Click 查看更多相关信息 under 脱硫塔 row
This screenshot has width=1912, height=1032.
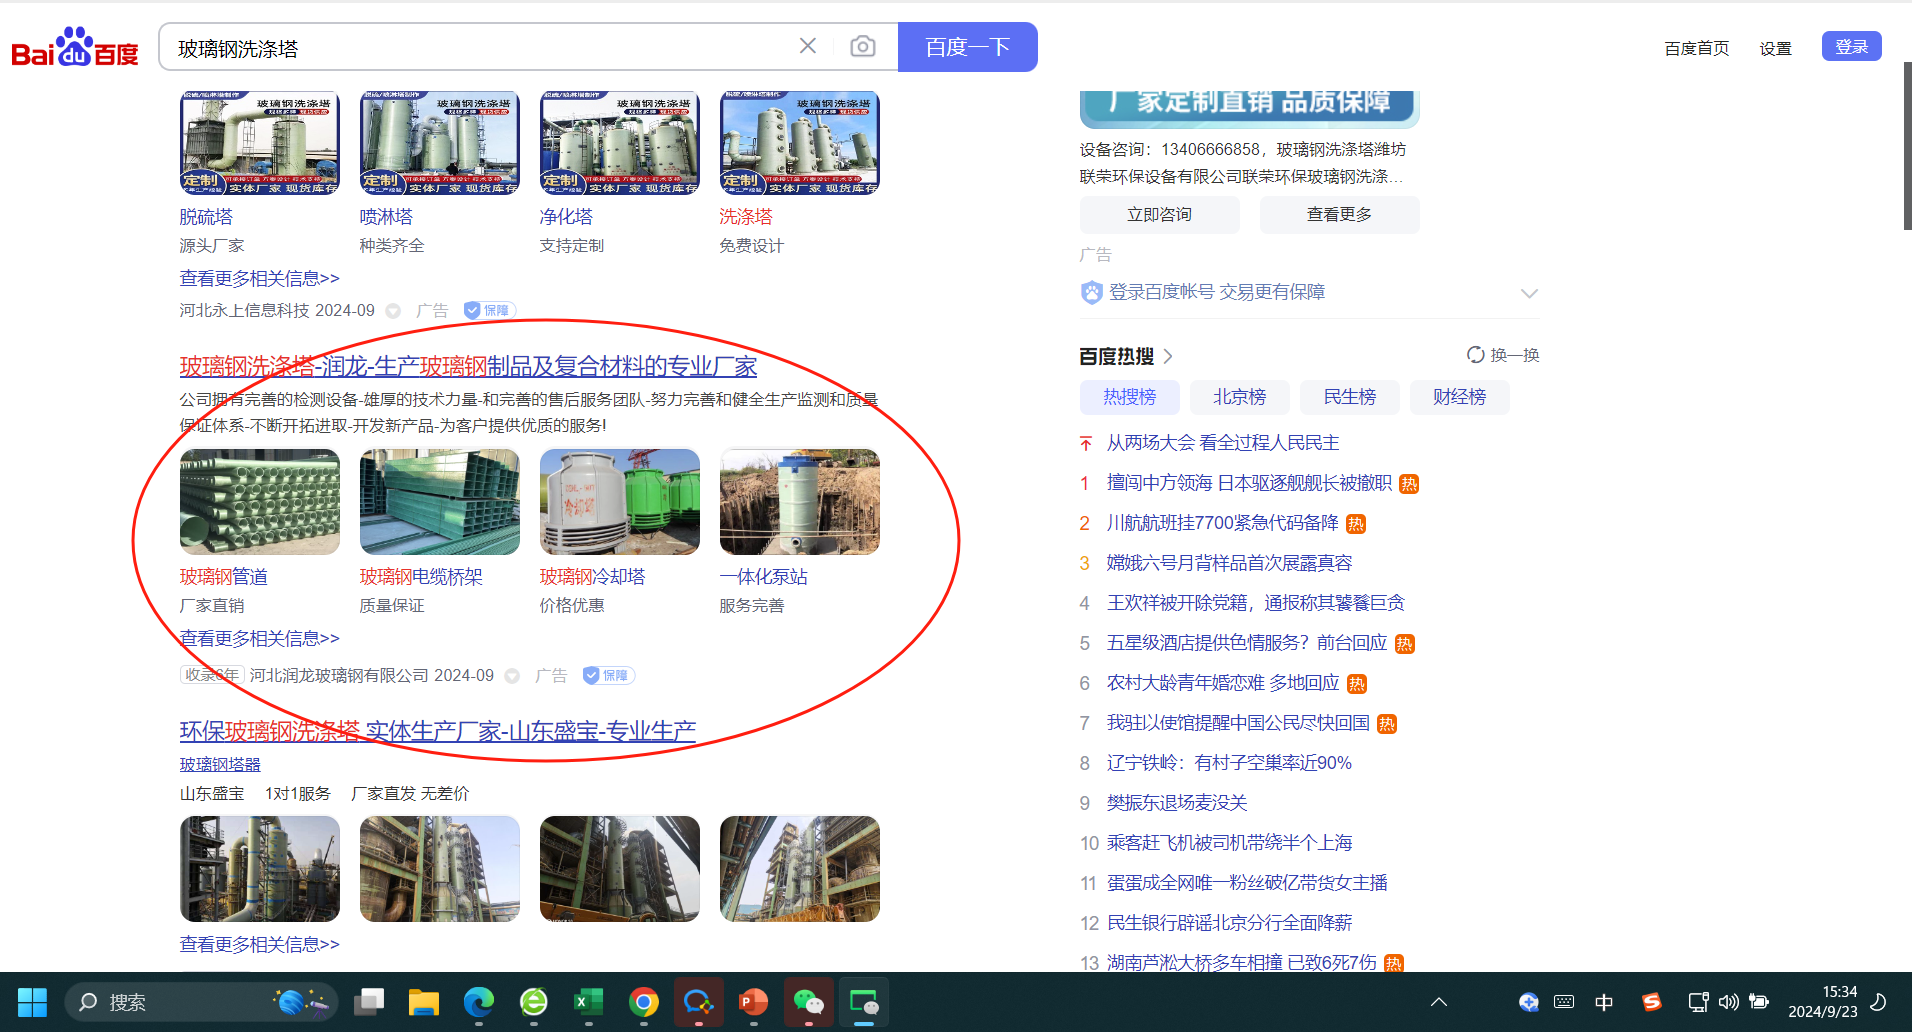[260, 278]
